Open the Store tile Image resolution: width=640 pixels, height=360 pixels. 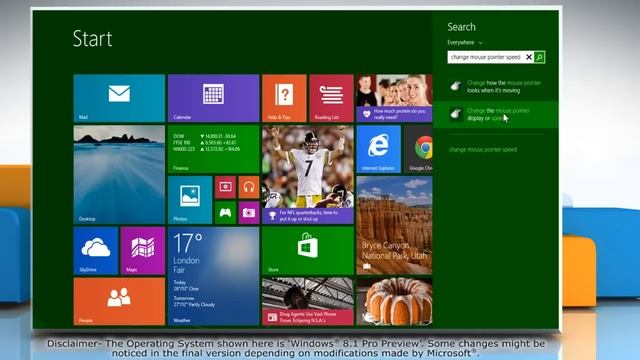(308, 251)
